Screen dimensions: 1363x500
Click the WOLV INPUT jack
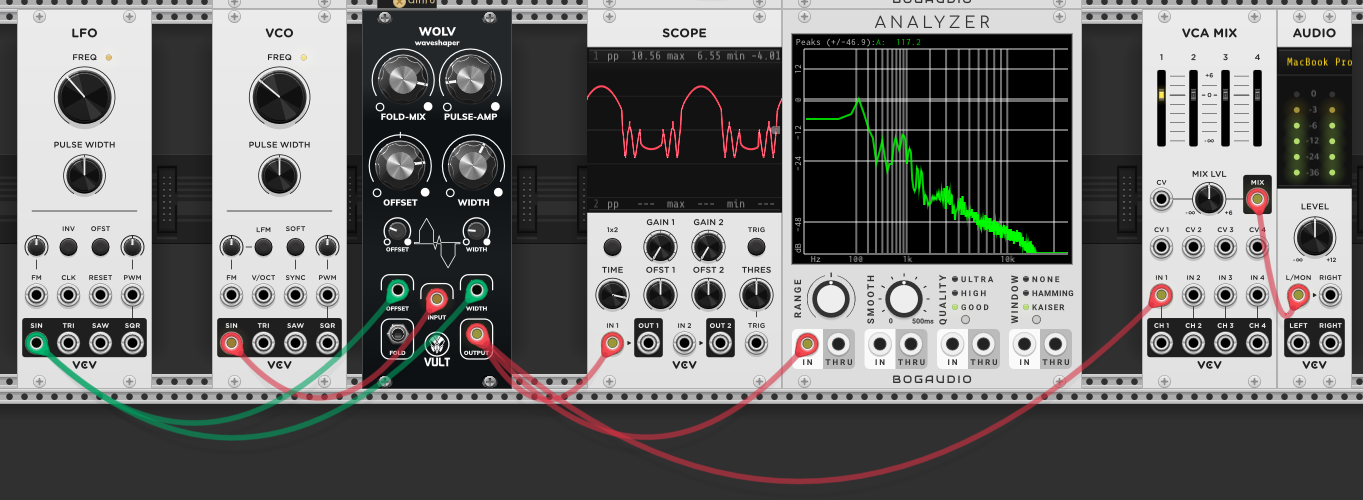click(436, 298)
